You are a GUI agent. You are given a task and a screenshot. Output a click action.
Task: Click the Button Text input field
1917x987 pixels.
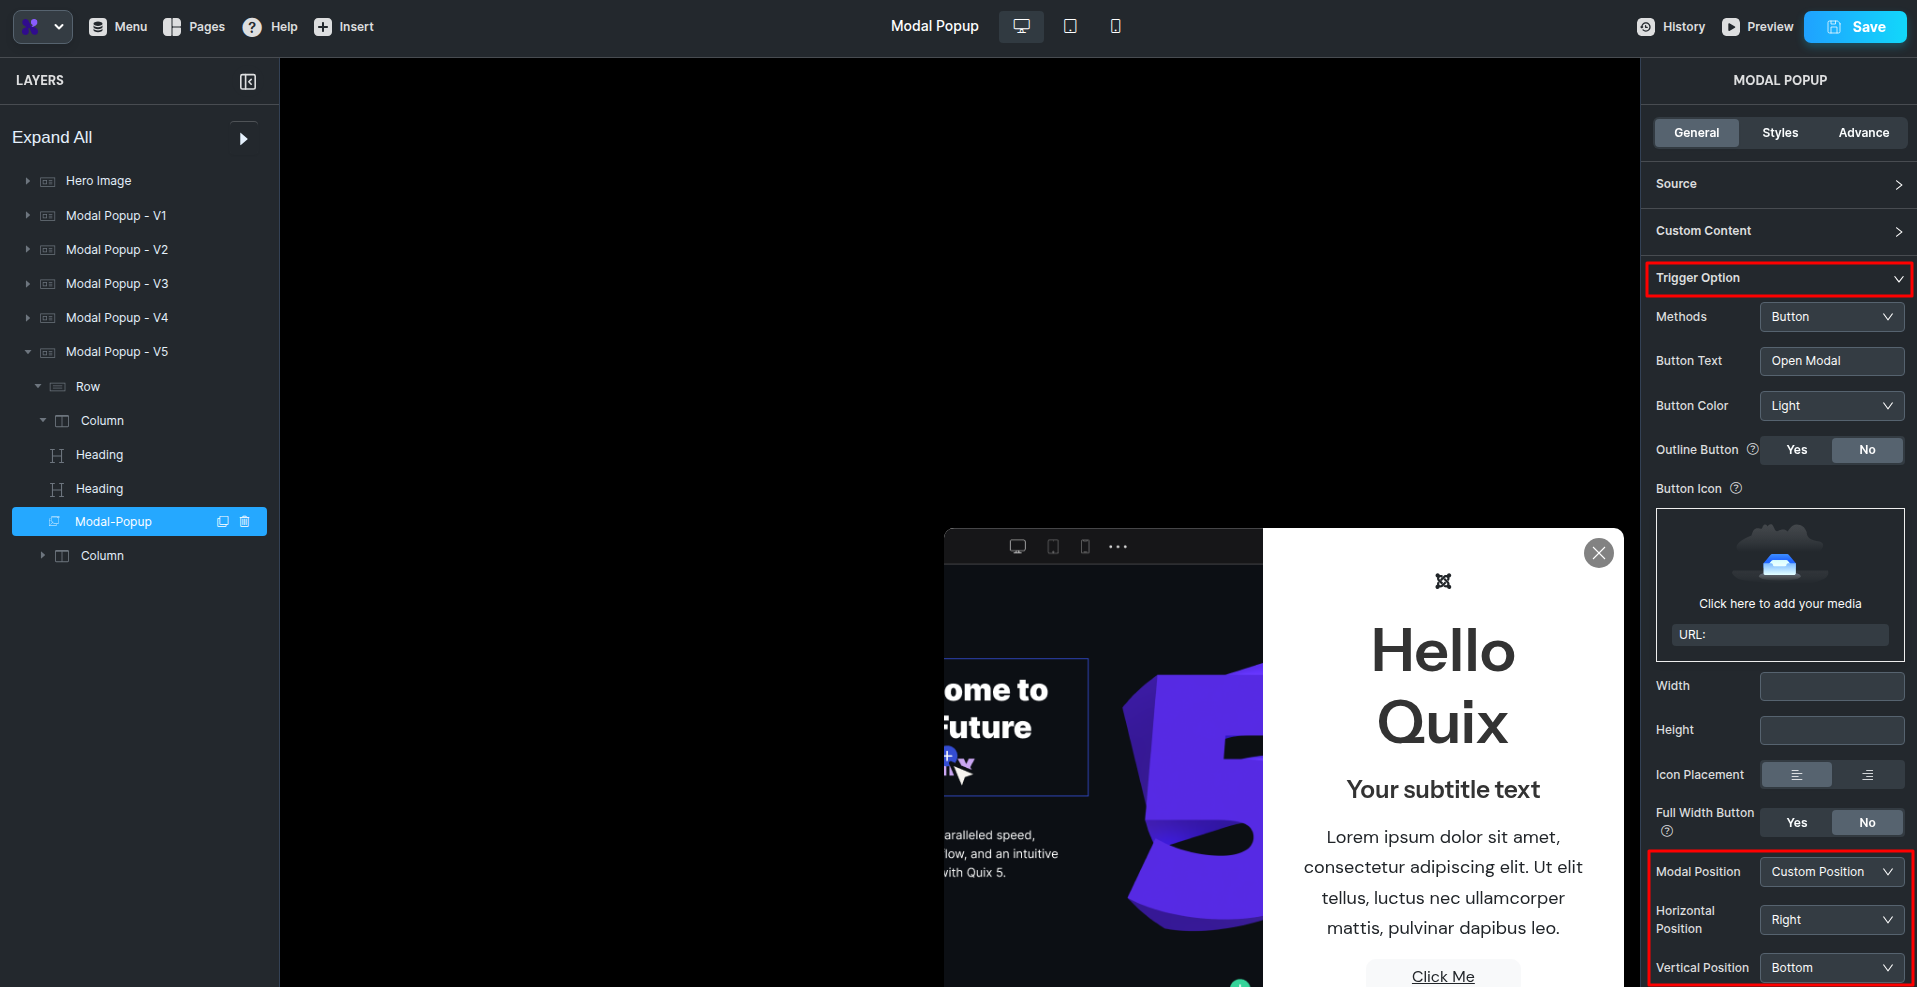(x=1831, y=361)
